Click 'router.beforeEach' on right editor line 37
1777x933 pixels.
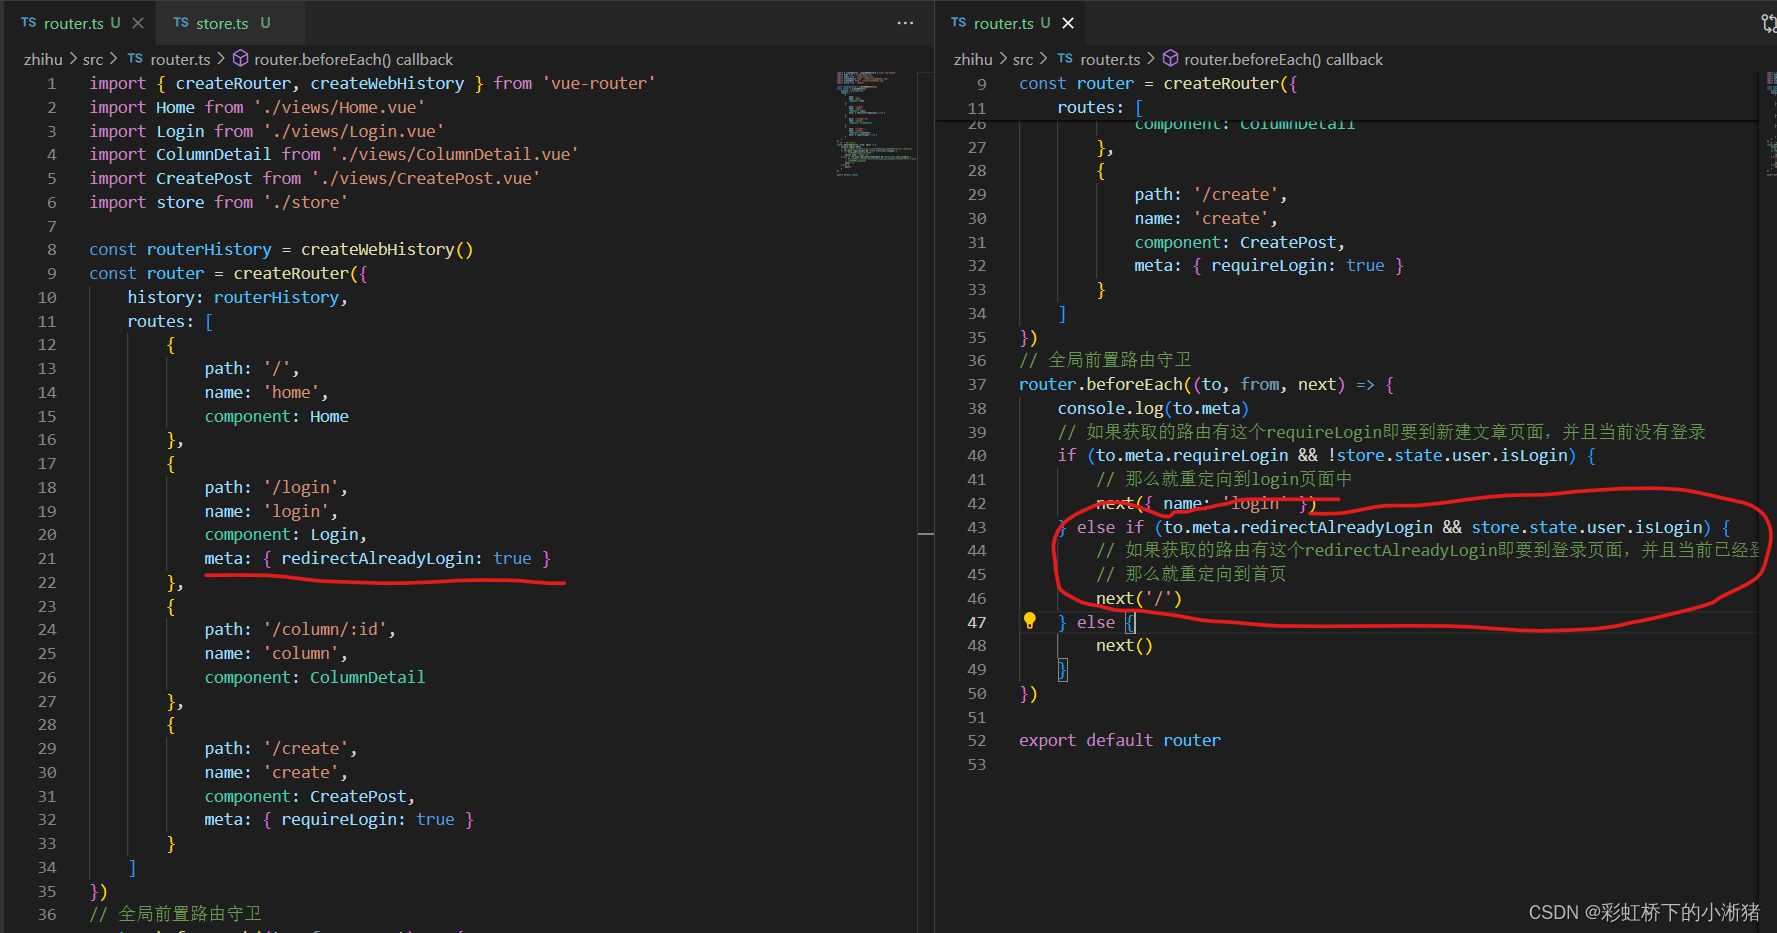point(1100,385)
